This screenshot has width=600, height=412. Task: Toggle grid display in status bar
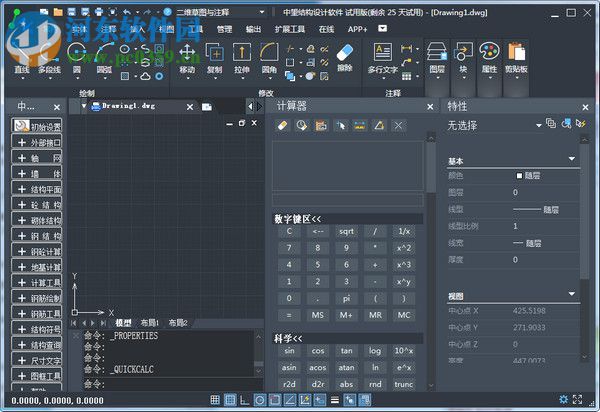point(230,400)
